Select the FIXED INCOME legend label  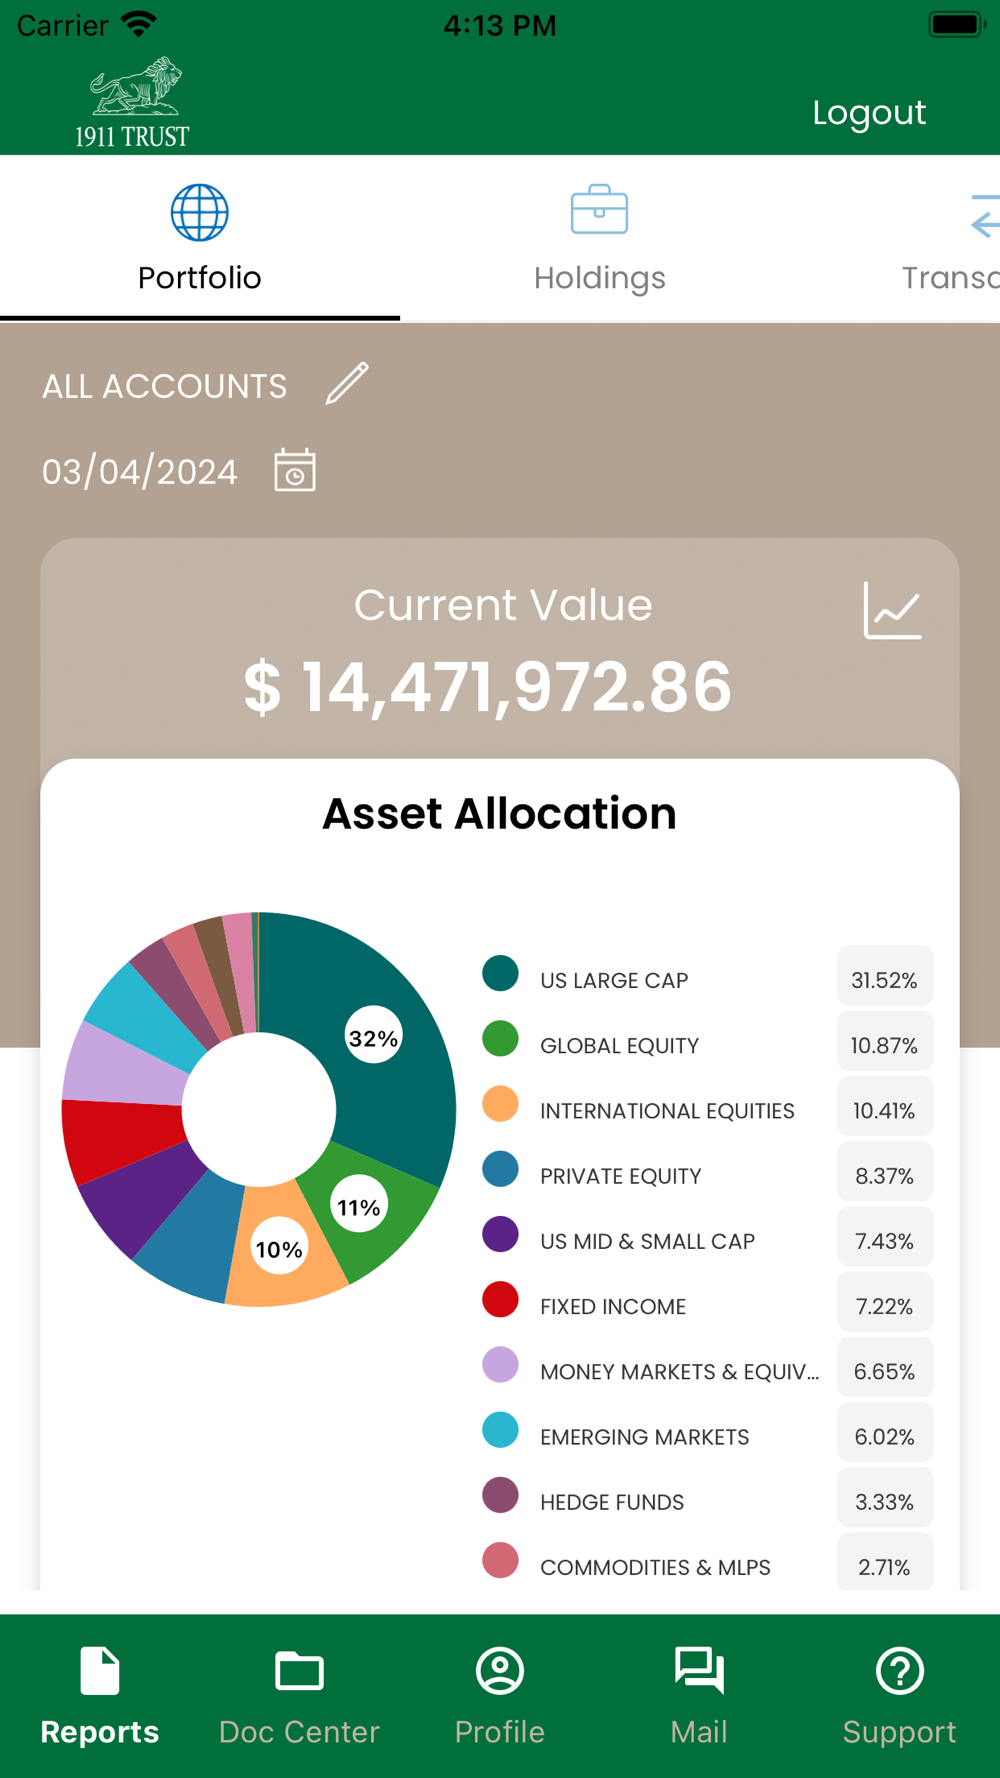613,1306
